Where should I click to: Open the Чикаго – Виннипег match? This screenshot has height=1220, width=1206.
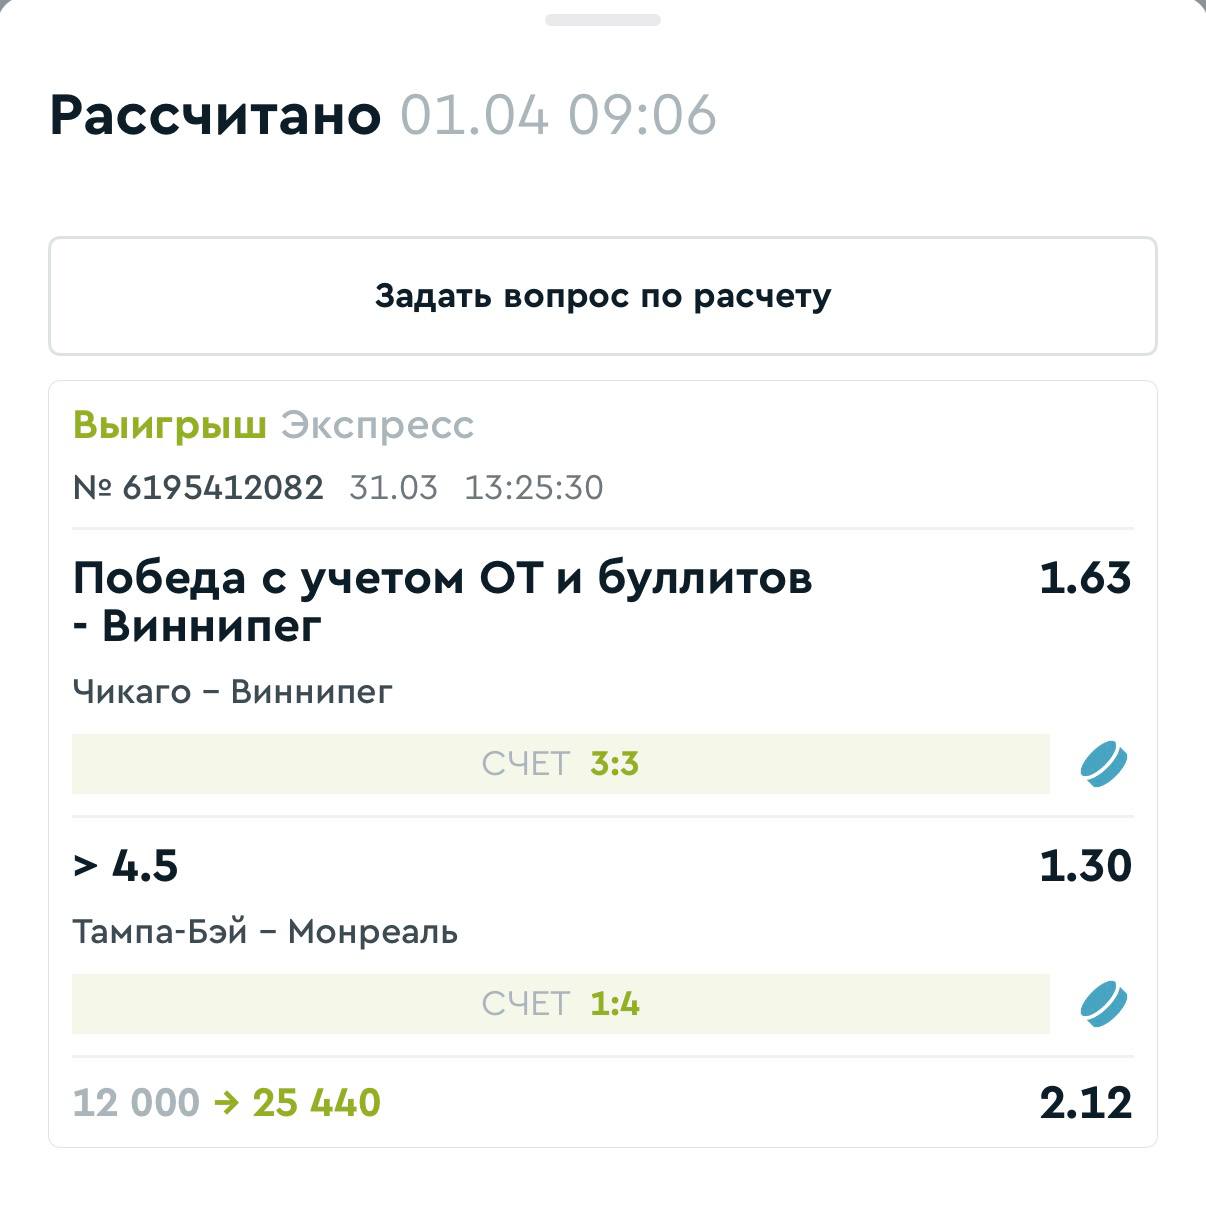[232, 691]
